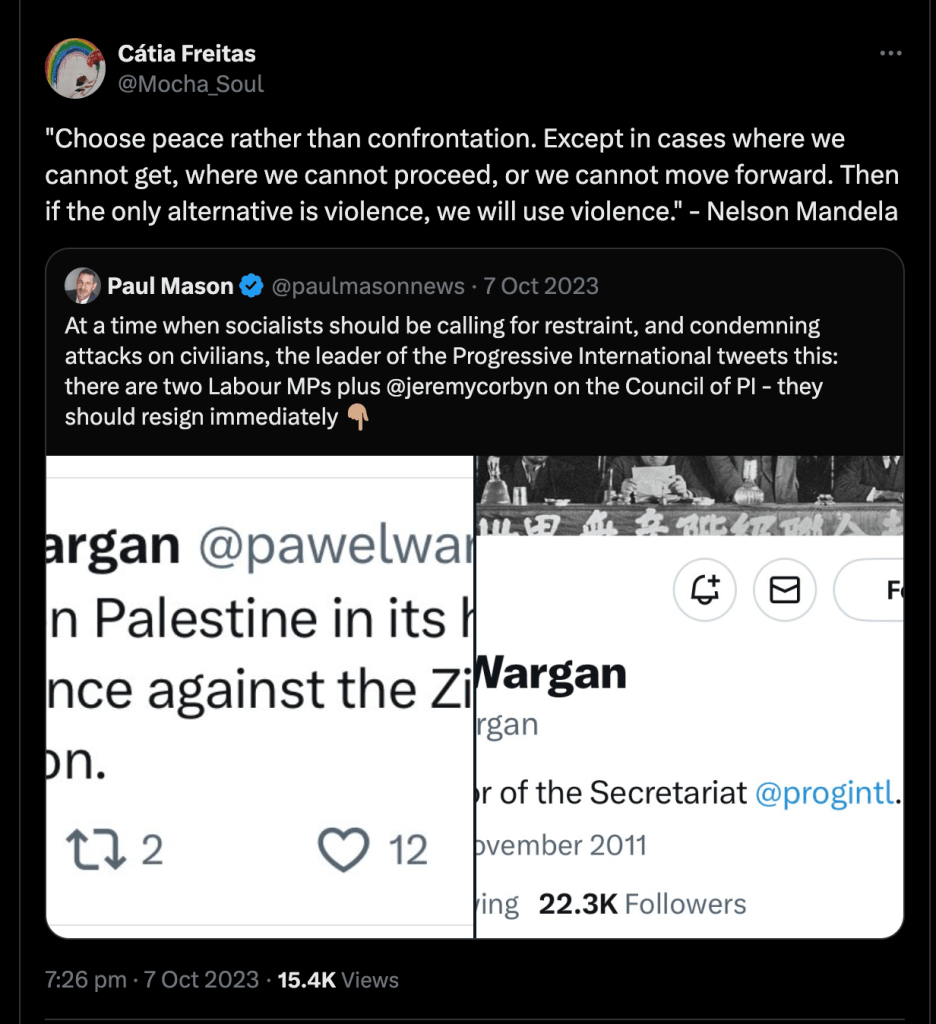Screen dimensions: 936x1024
Task: Open the @progintl link
Action: pyautogui.click(x=825, y=793)
